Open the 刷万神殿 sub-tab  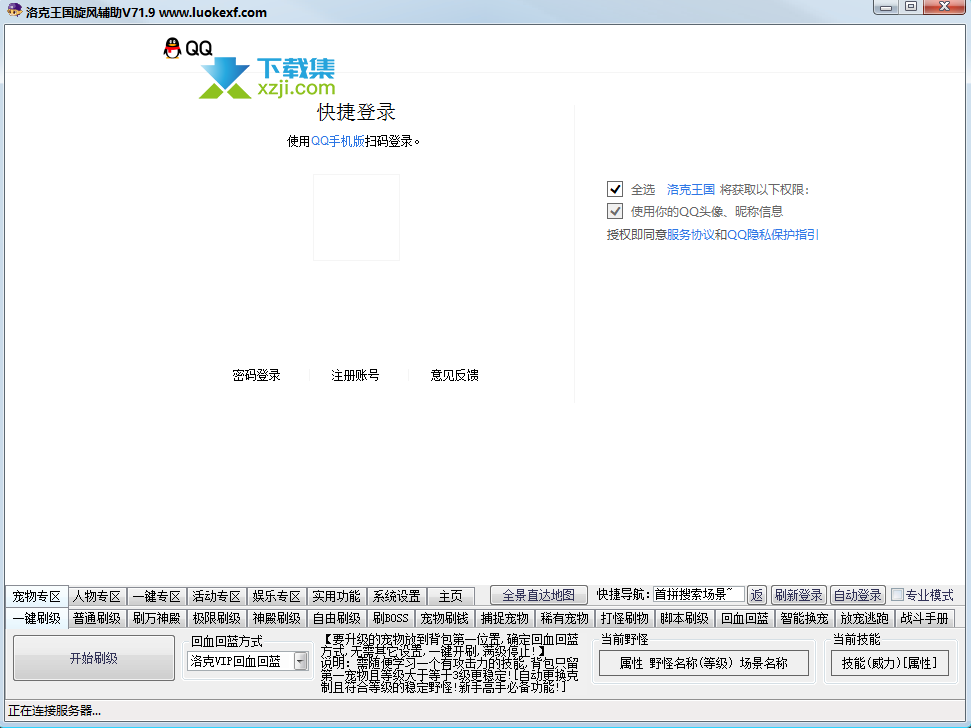[x=157, y=618]
